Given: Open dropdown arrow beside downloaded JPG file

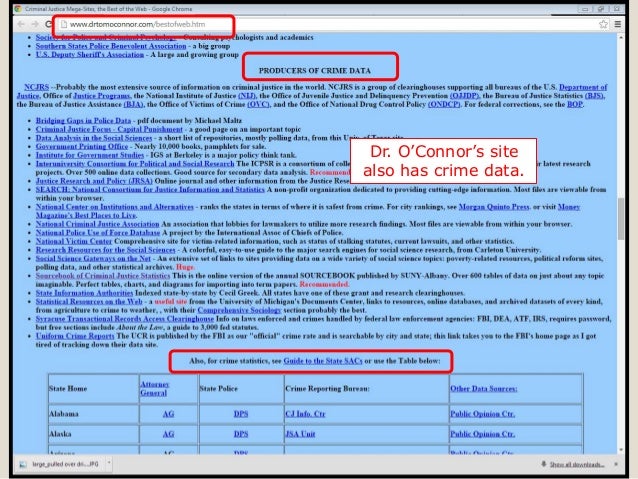Looking at the screenshot, I should pos(109,463).
